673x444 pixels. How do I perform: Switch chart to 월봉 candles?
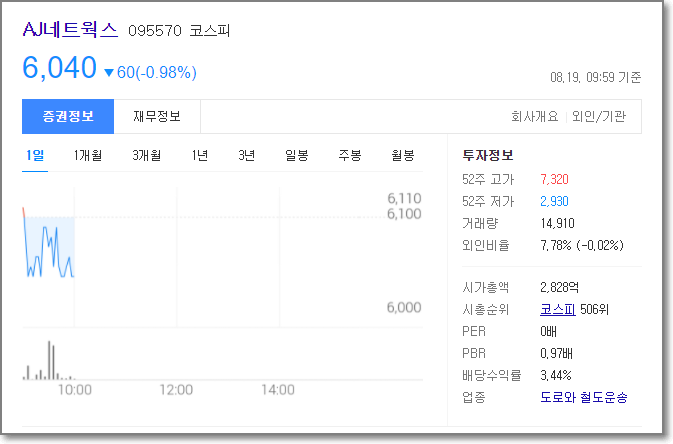(403, 155)
